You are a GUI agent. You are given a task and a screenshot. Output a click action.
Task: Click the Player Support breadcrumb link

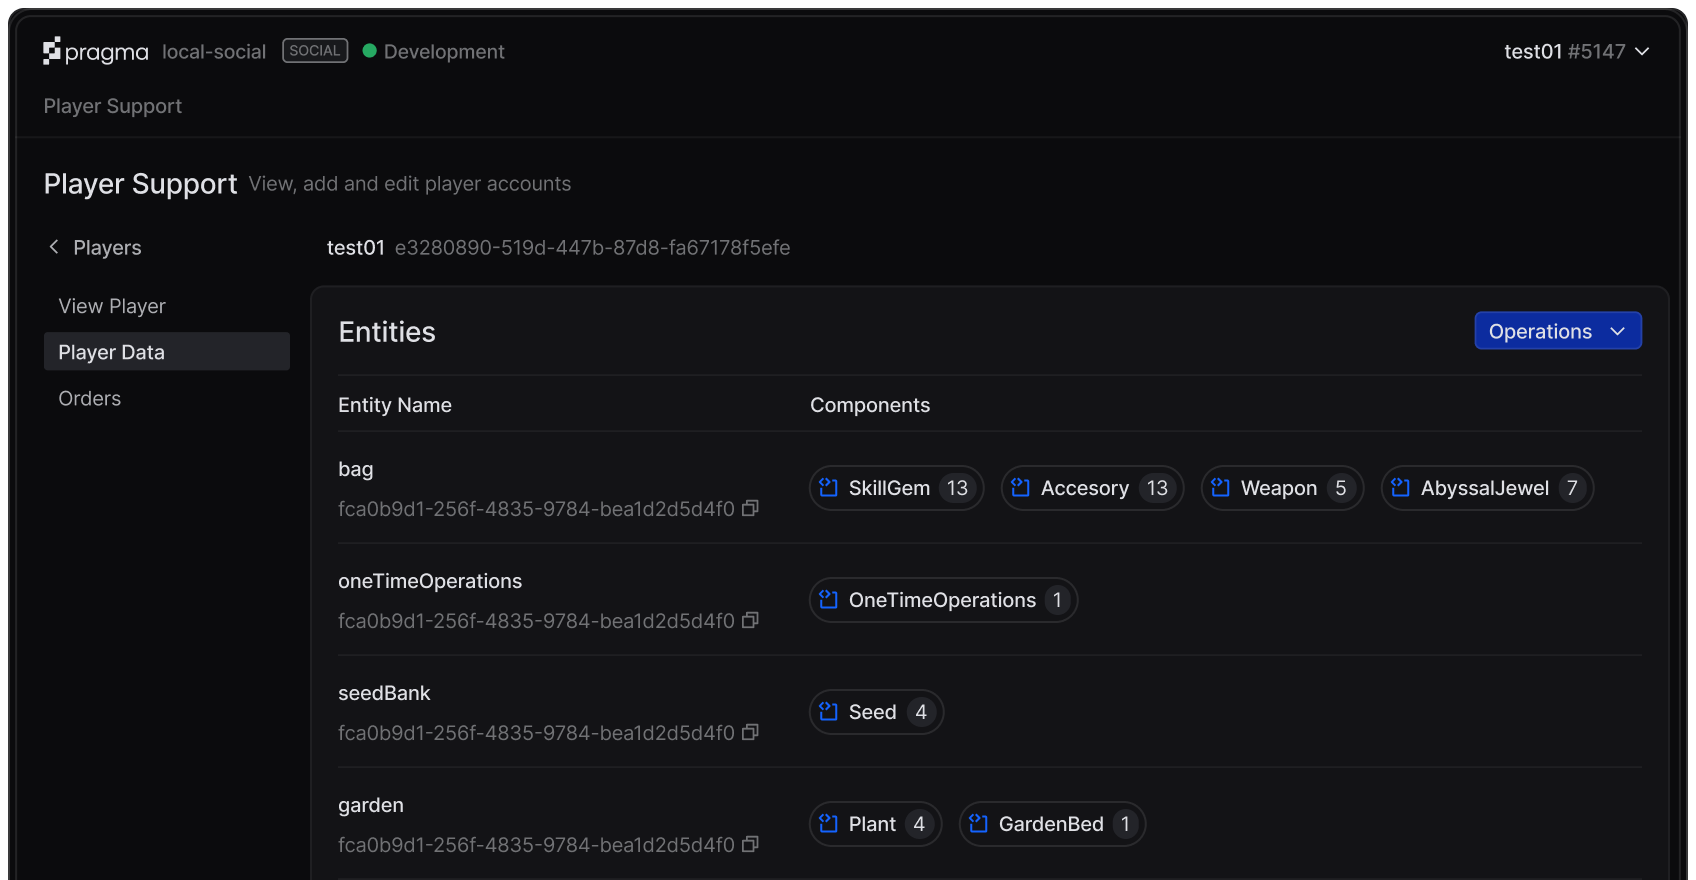coord(113,106)
